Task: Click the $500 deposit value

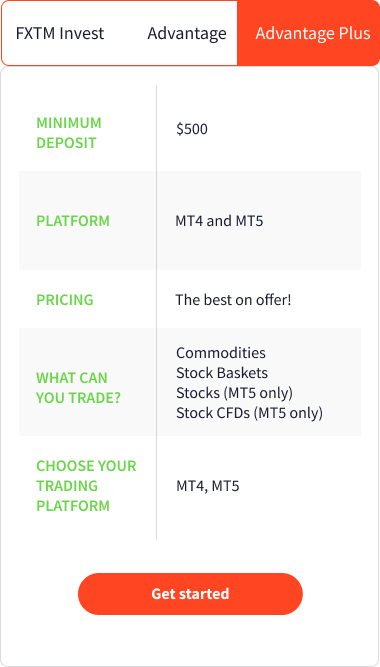Action: 192,129
